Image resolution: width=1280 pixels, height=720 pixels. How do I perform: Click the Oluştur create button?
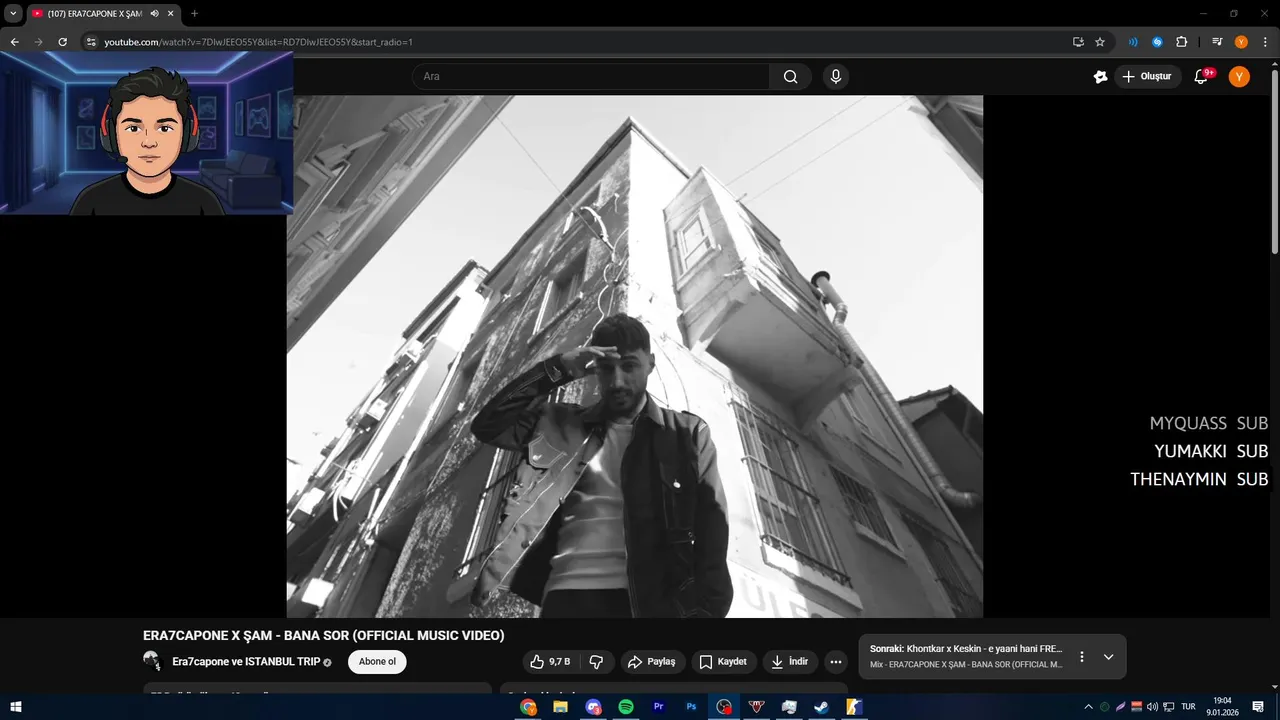1147,77
